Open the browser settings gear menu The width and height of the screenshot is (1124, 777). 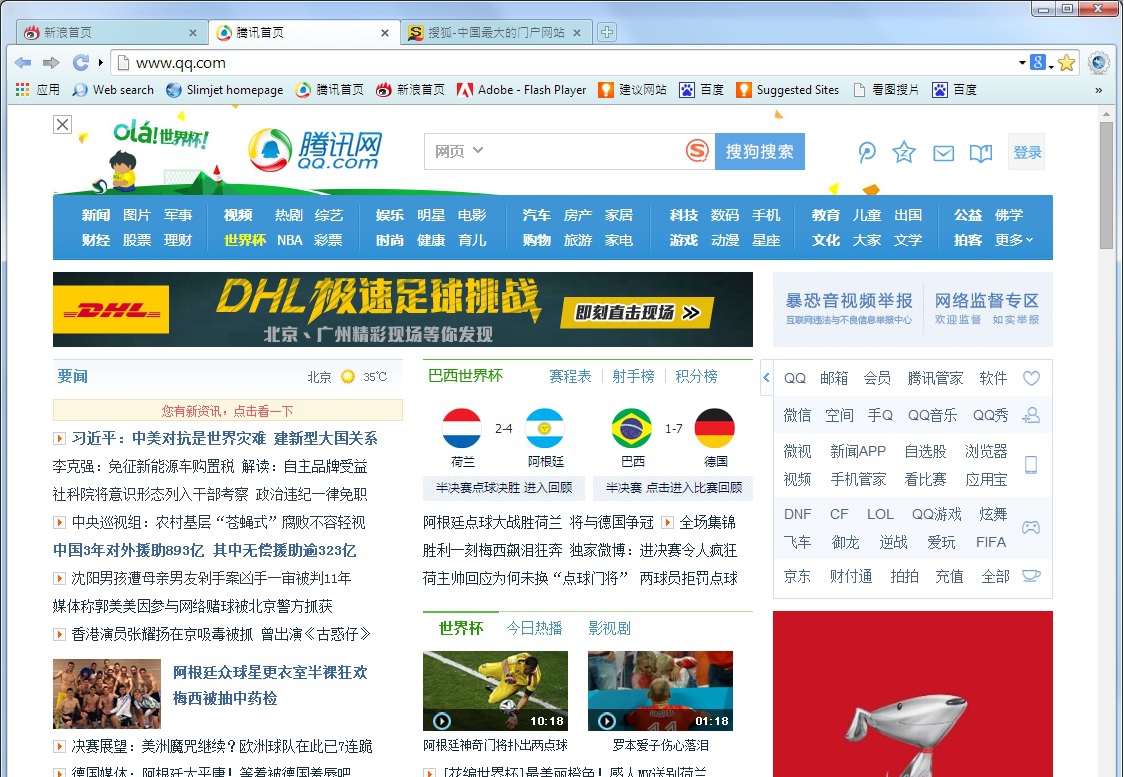click(1098, 63)
